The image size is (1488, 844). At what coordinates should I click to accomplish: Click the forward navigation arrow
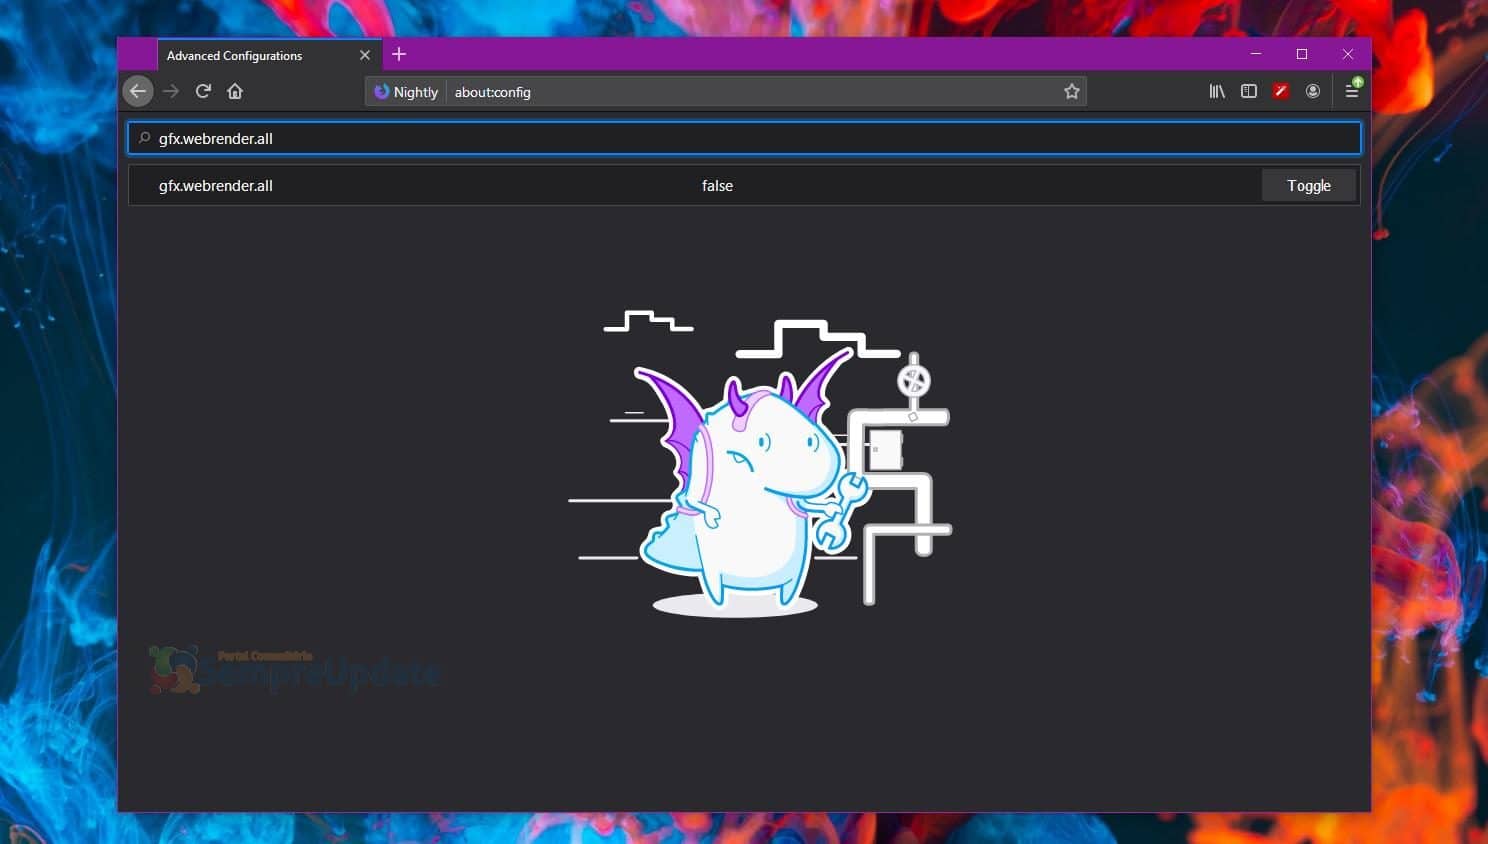point(171,91)
